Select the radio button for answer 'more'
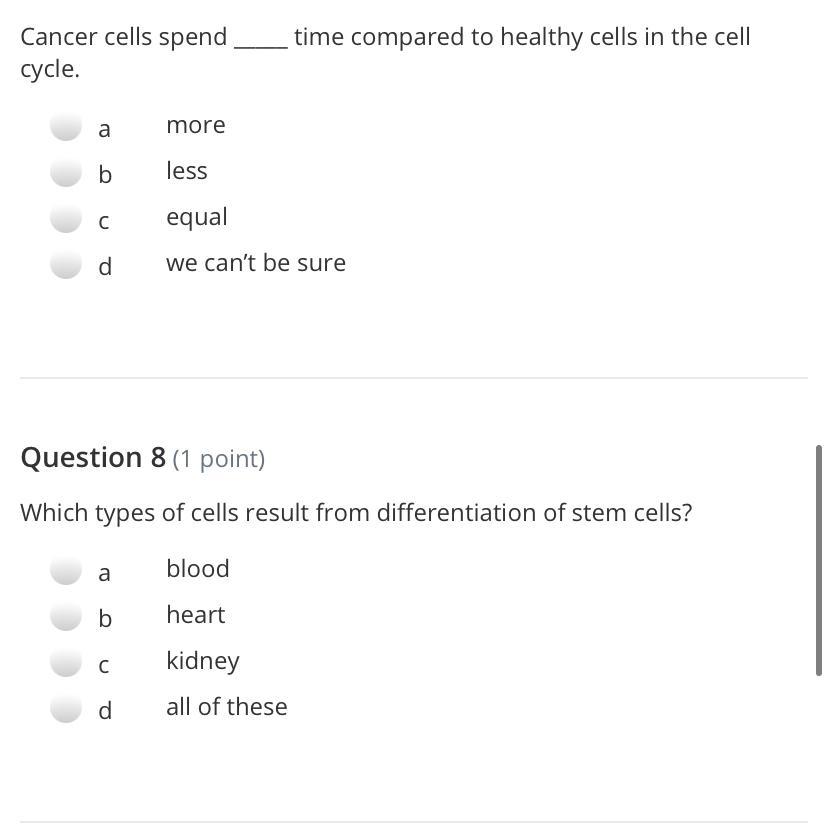Screen dimensions: 828x829 click(66, 127)
